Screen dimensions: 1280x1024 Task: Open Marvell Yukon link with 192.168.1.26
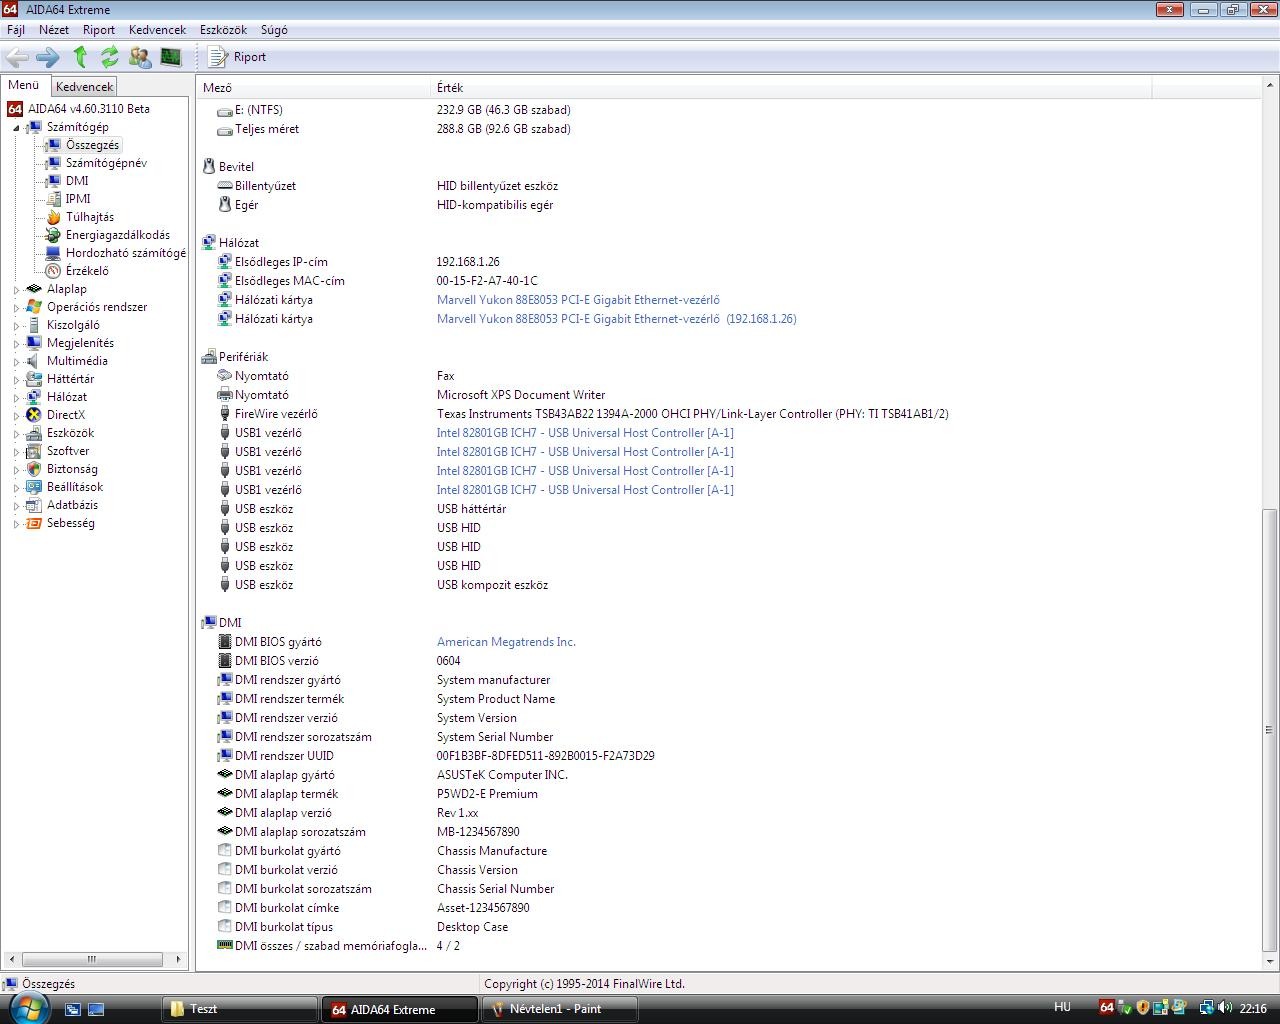[616, 319]
